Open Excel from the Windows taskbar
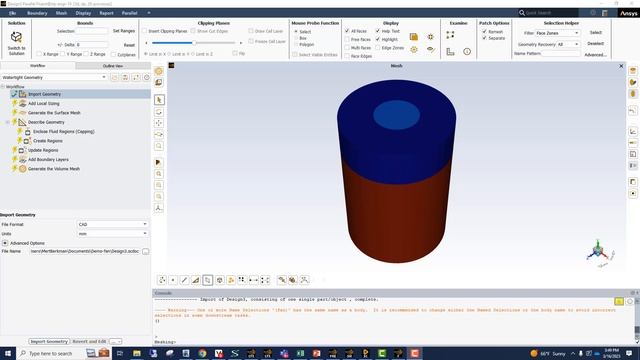640x360 pixels. pyautogui.click(x=300, y=353)
